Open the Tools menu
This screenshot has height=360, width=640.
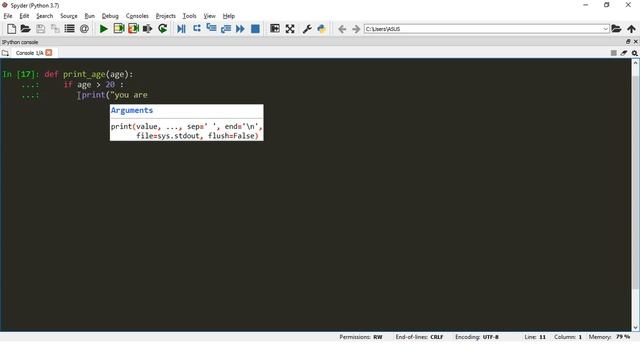point(189,16)
